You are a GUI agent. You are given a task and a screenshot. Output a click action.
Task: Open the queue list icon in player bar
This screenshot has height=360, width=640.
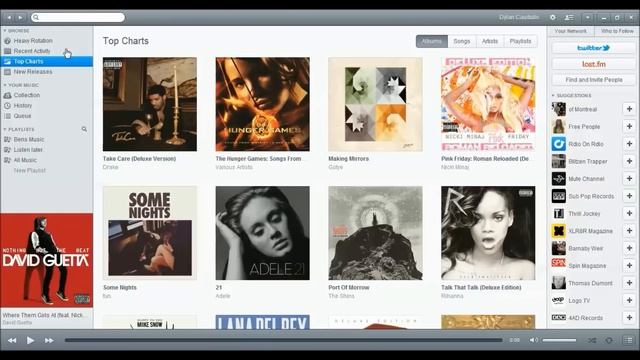click(x=629, y=340)
